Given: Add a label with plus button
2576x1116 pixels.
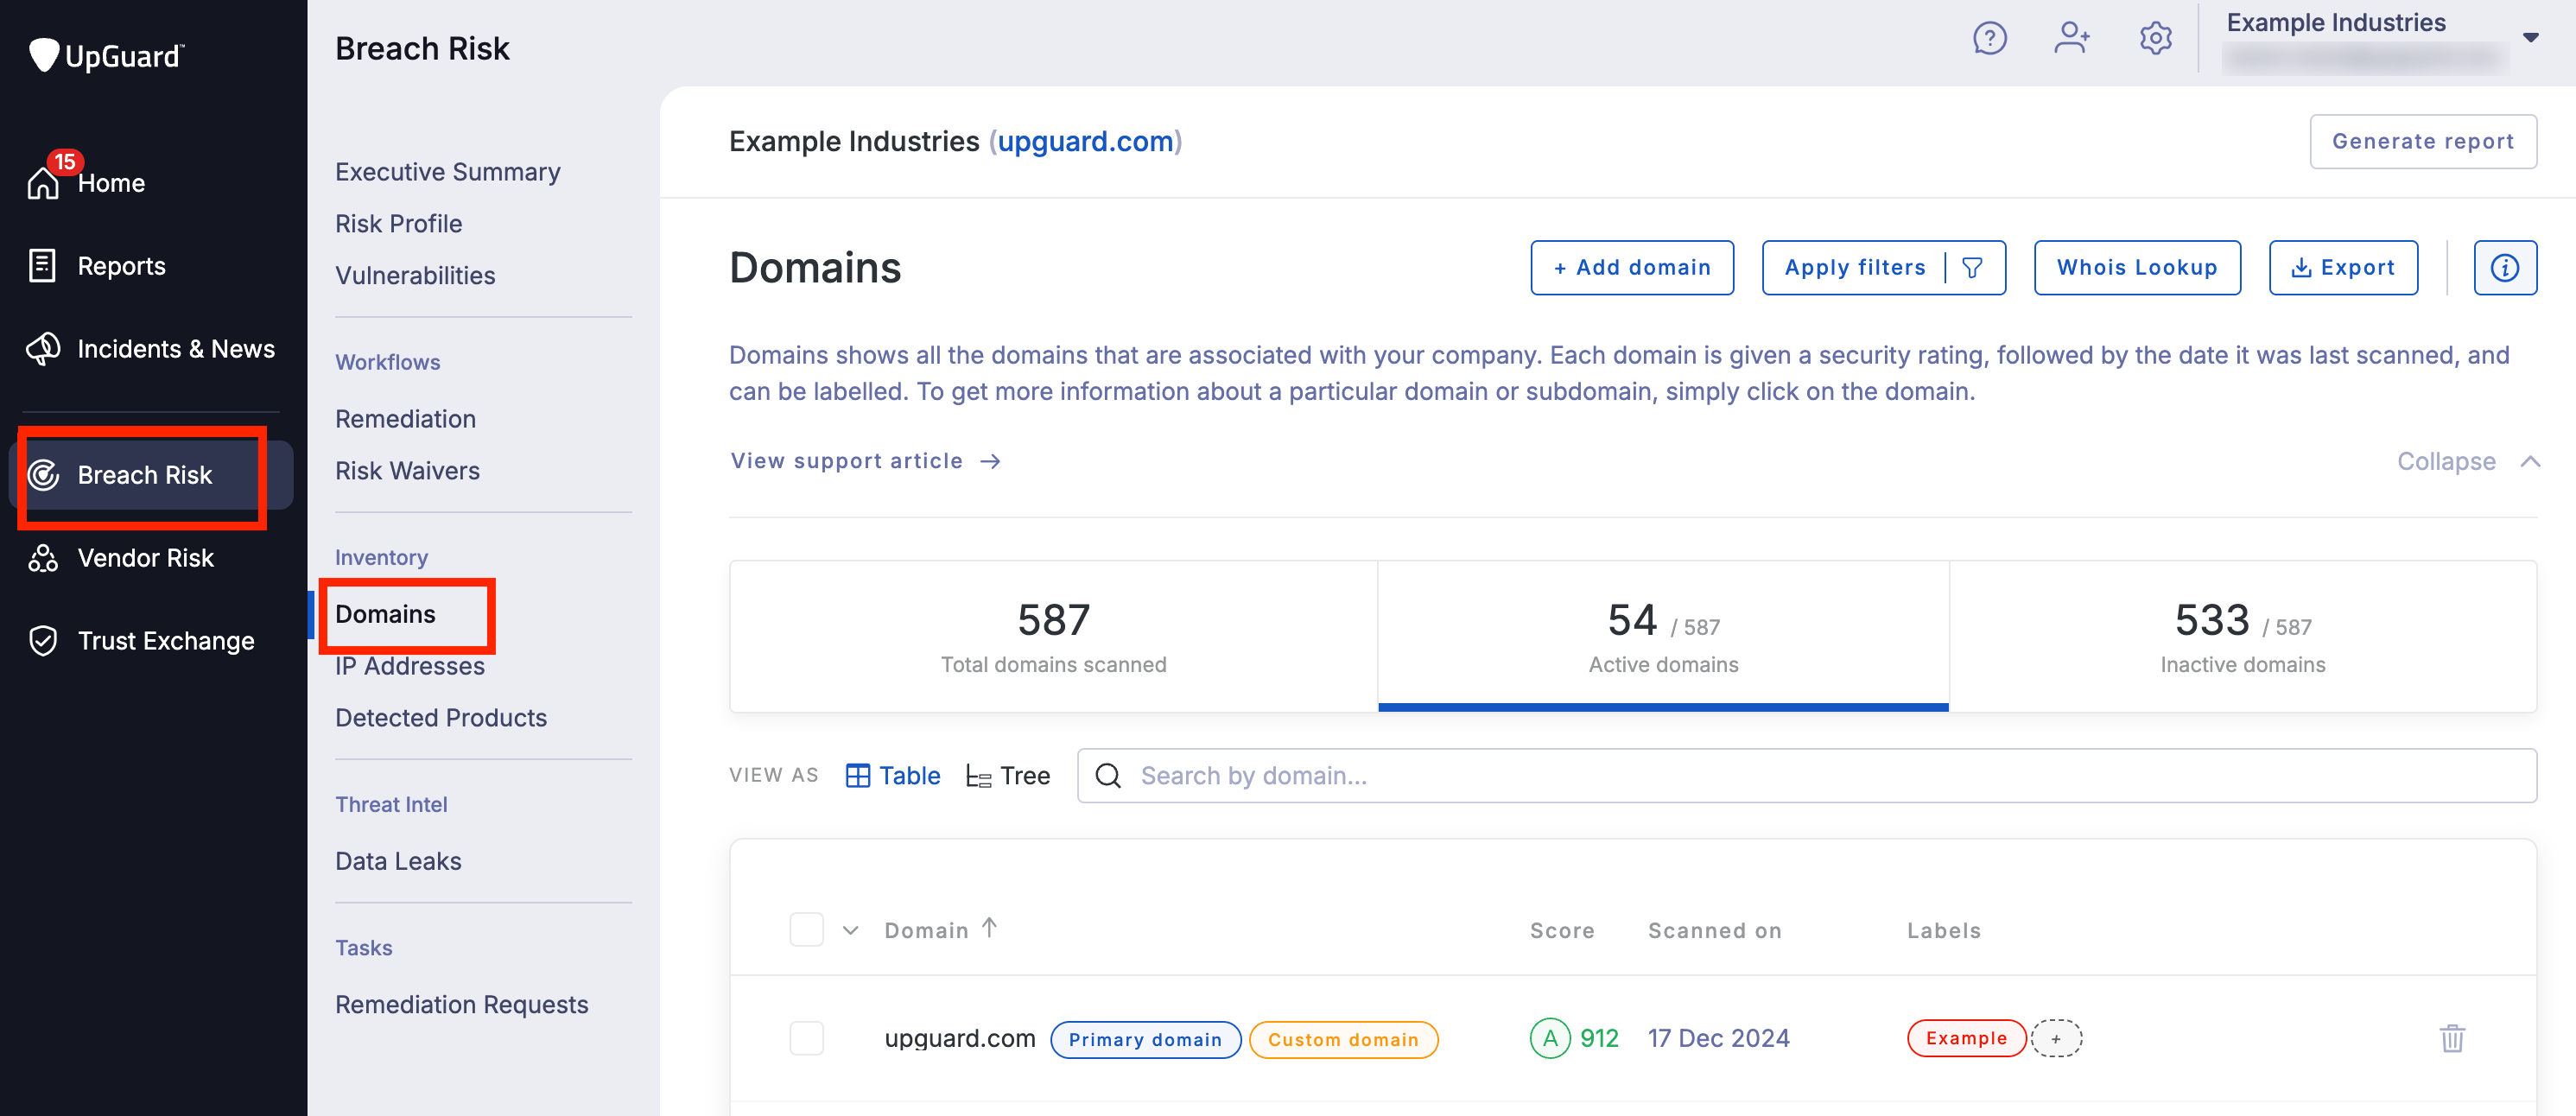Looking at the screenshot, I should point(2056,1038).
